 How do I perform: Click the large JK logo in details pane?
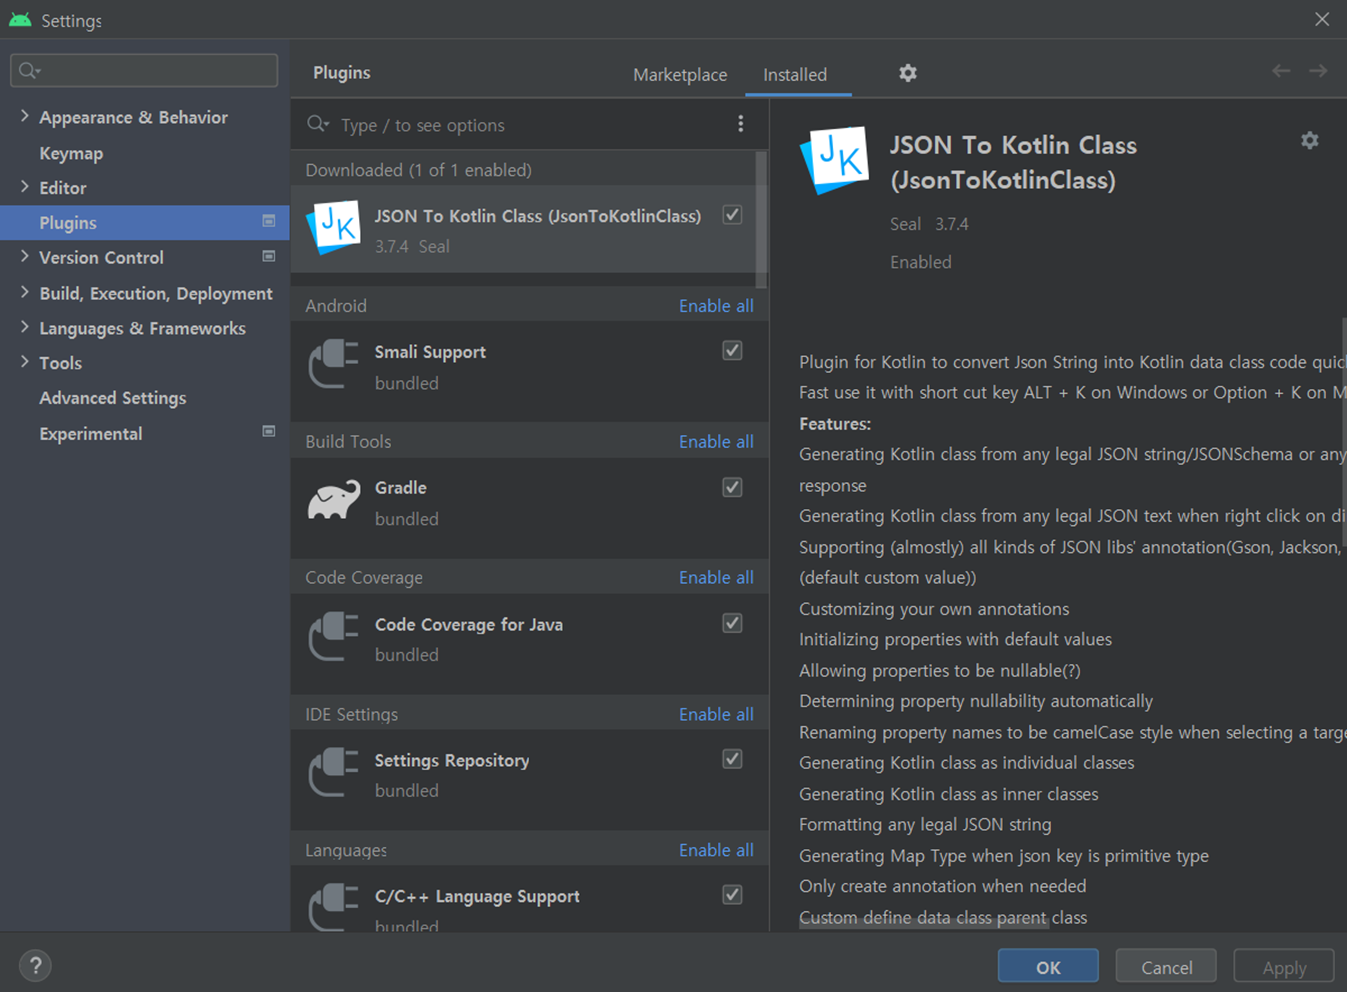[834, 160]
